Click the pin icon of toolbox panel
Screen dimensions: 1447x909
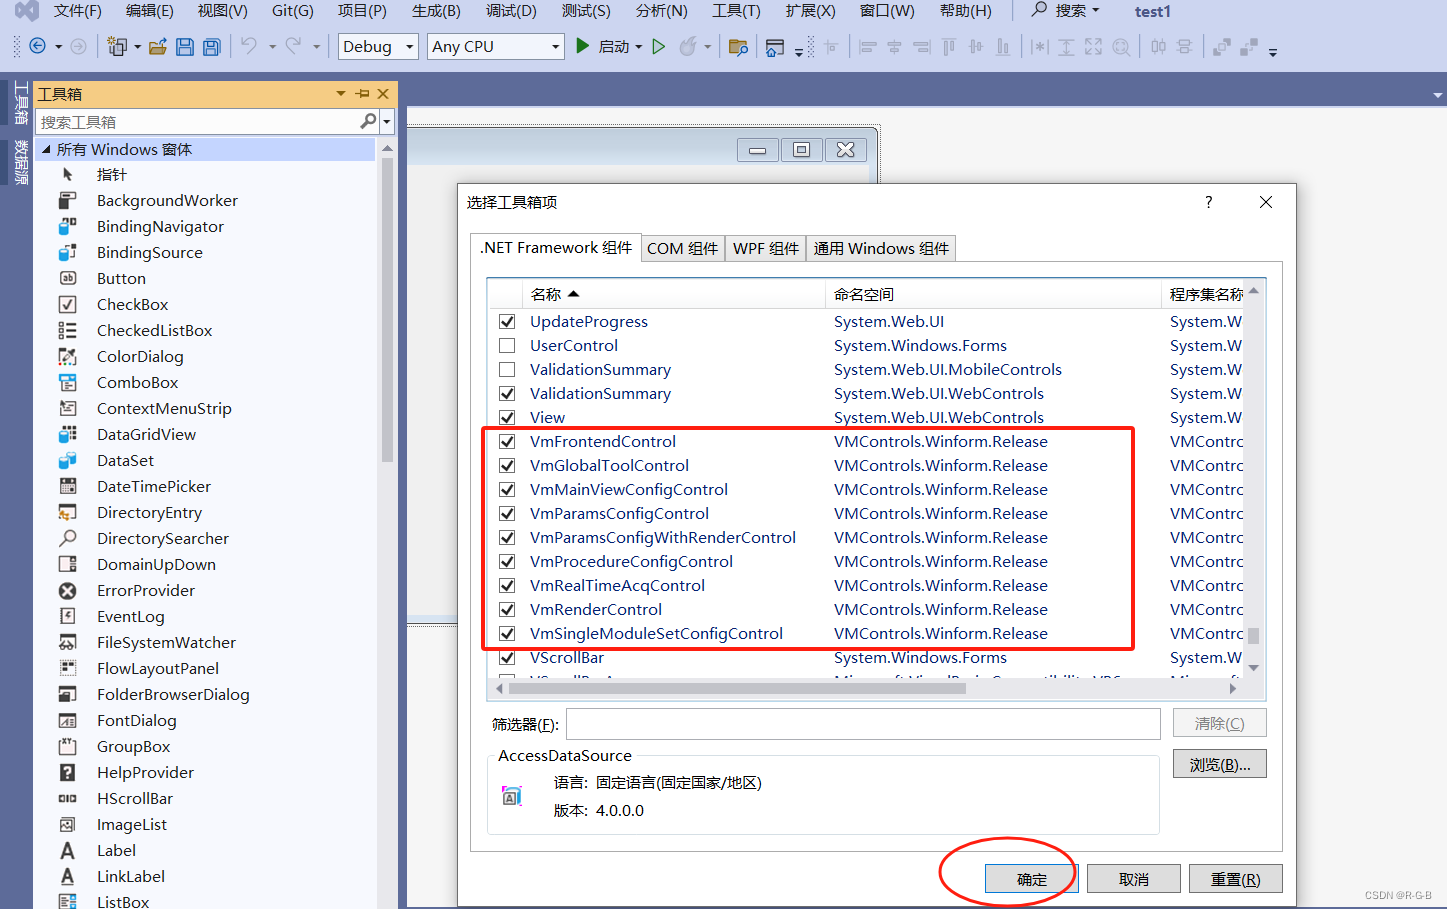[362, 94]
